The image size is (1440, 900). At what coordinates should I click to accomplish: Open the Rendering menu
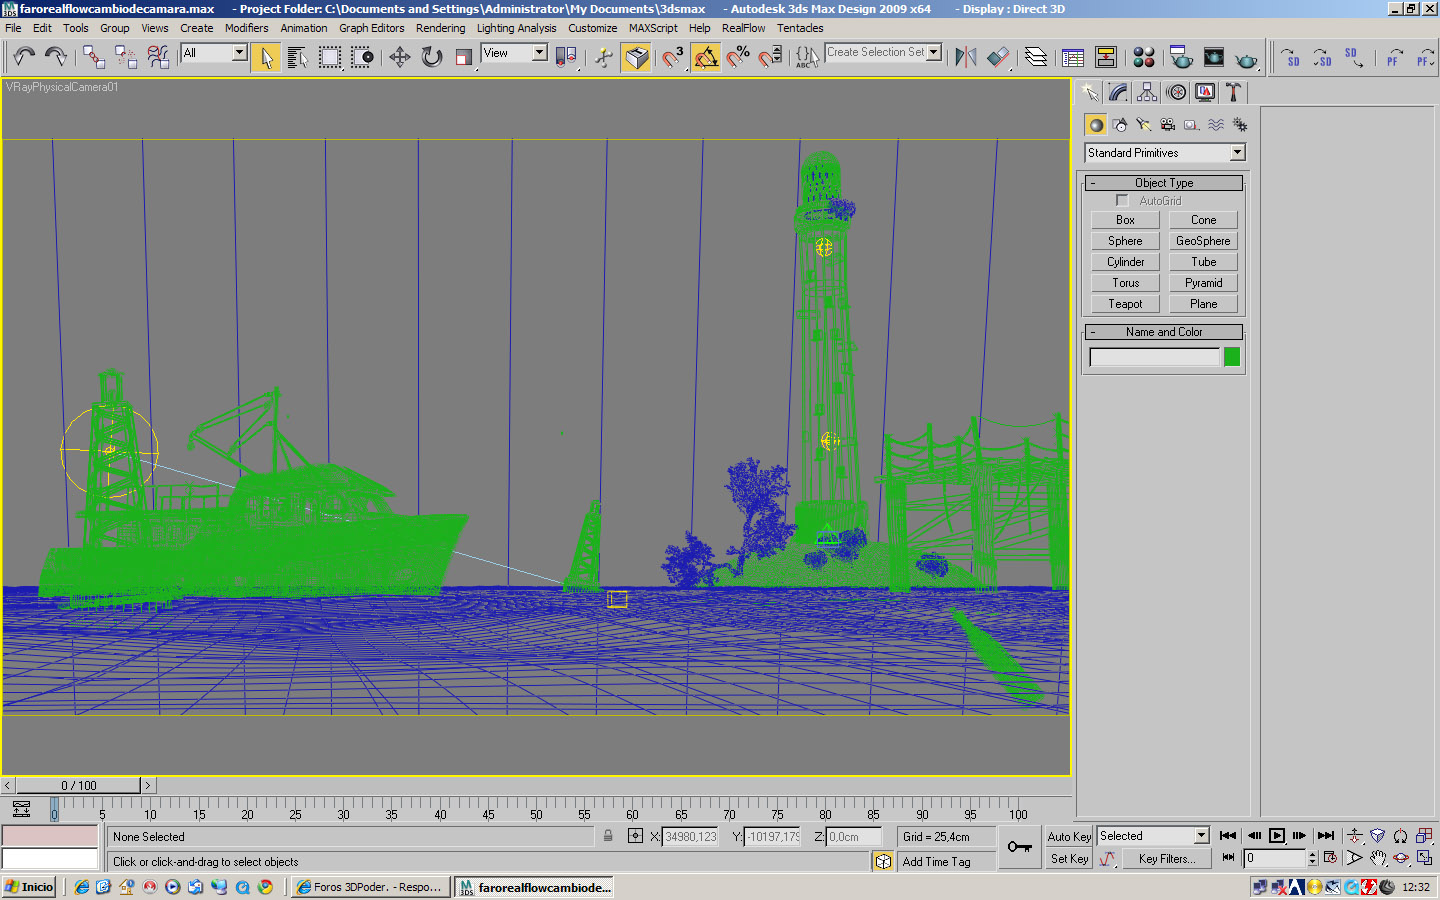pos(440,28)
